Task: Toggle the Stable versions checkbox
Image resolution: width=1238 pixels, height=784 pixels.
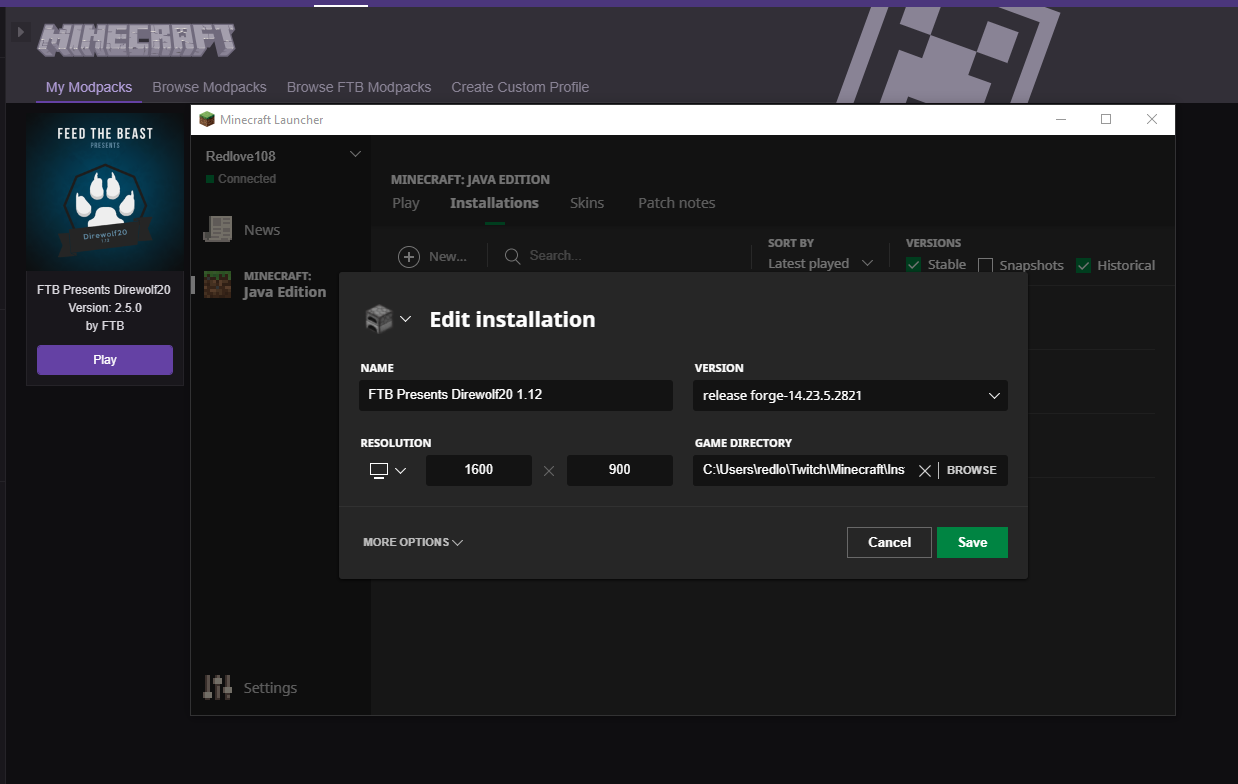Action: click(x=913, y=265)
